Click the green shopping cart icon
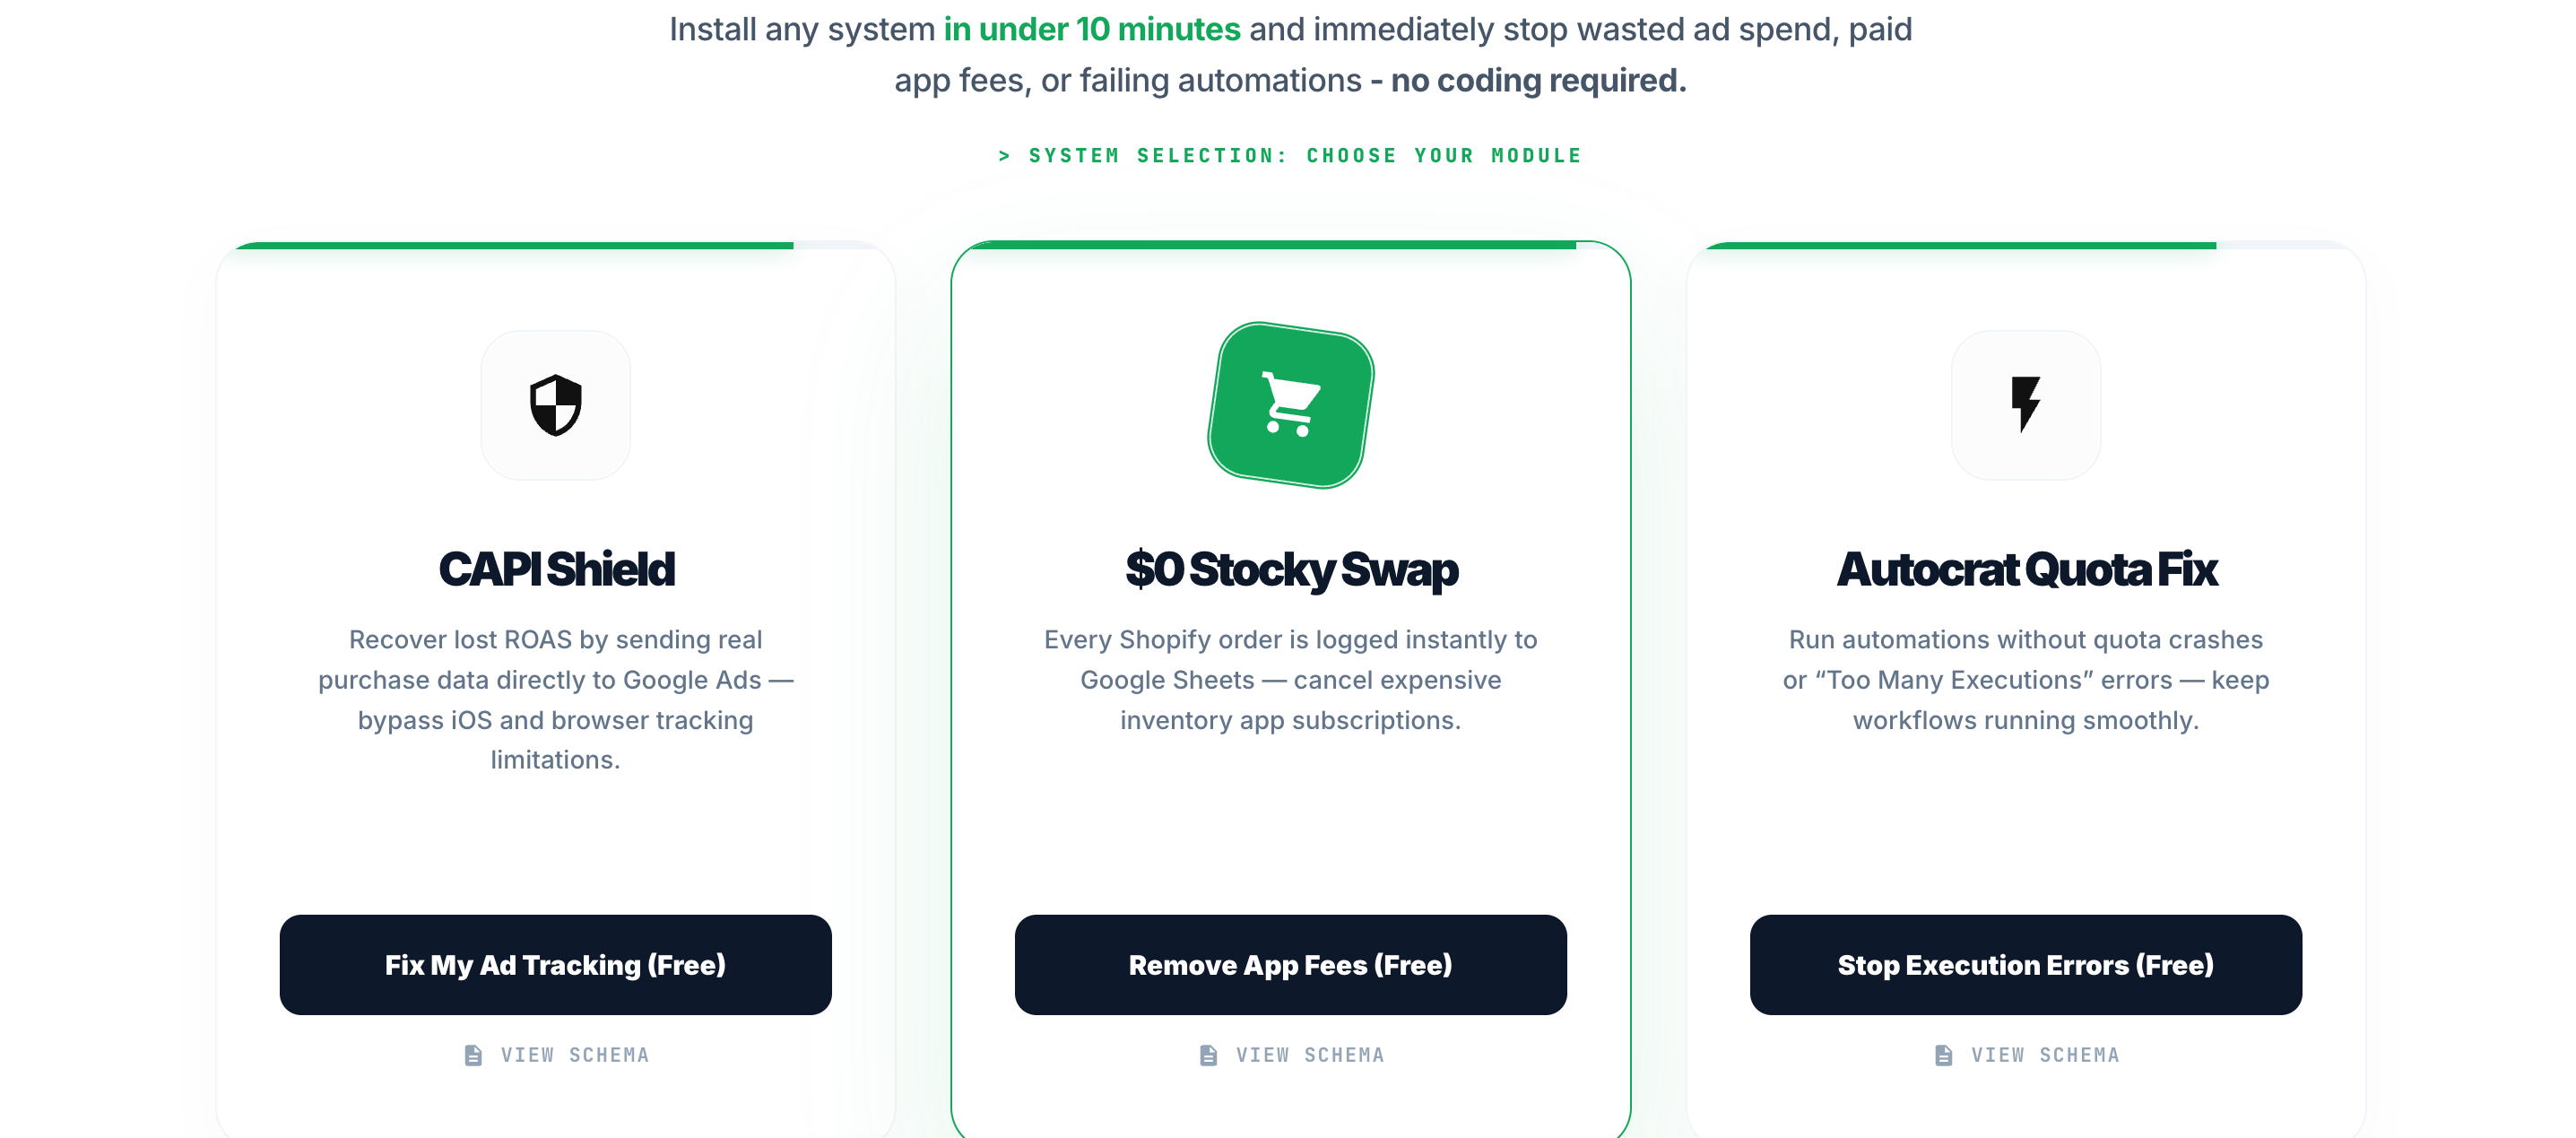 click(x=1291, y=405)
